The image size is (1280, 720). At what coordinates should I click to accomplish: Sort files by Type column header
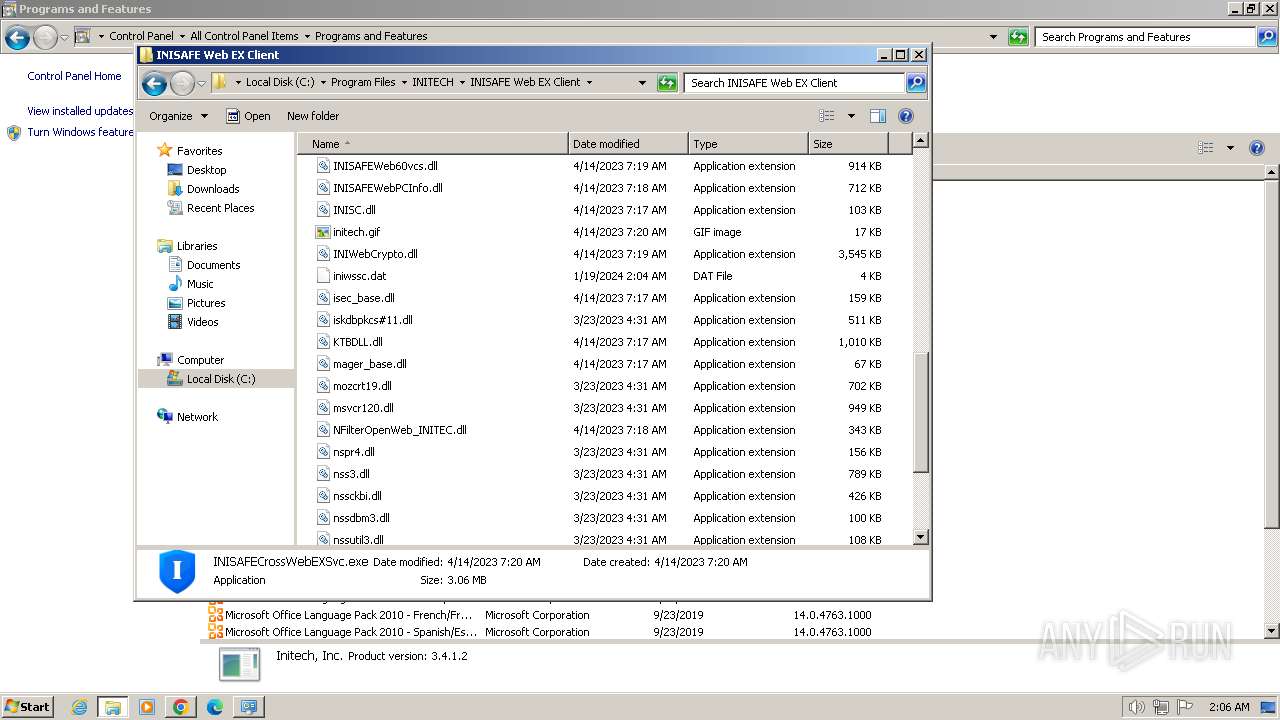pos(747,144)
